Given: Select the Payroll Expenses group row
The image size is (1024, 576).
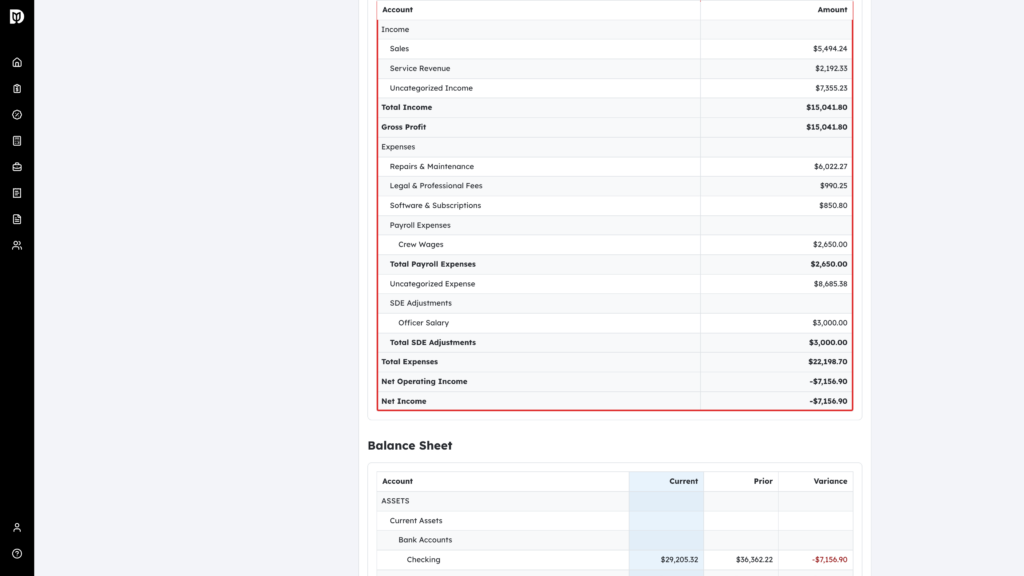Looking at the screenshot, I should point(615,225).
